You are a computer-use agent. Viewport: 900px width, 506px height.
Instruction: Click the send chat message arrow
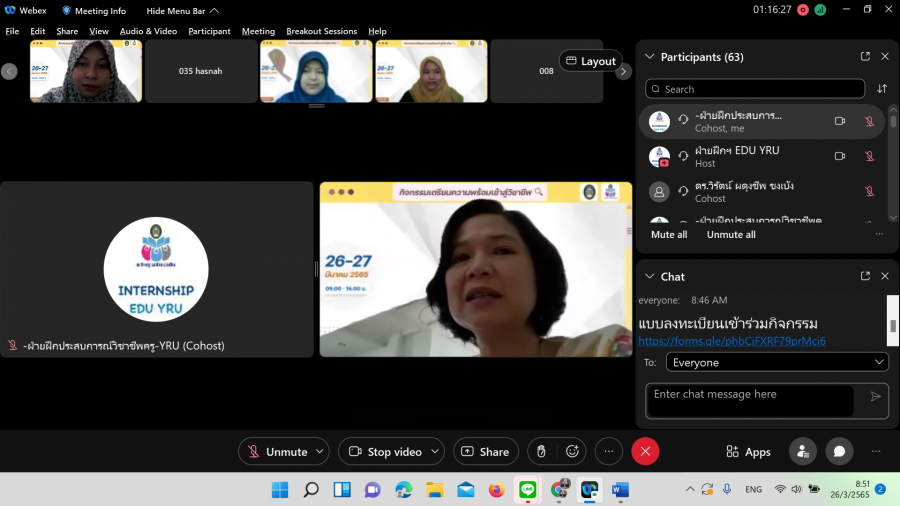(x=876, y=397)
